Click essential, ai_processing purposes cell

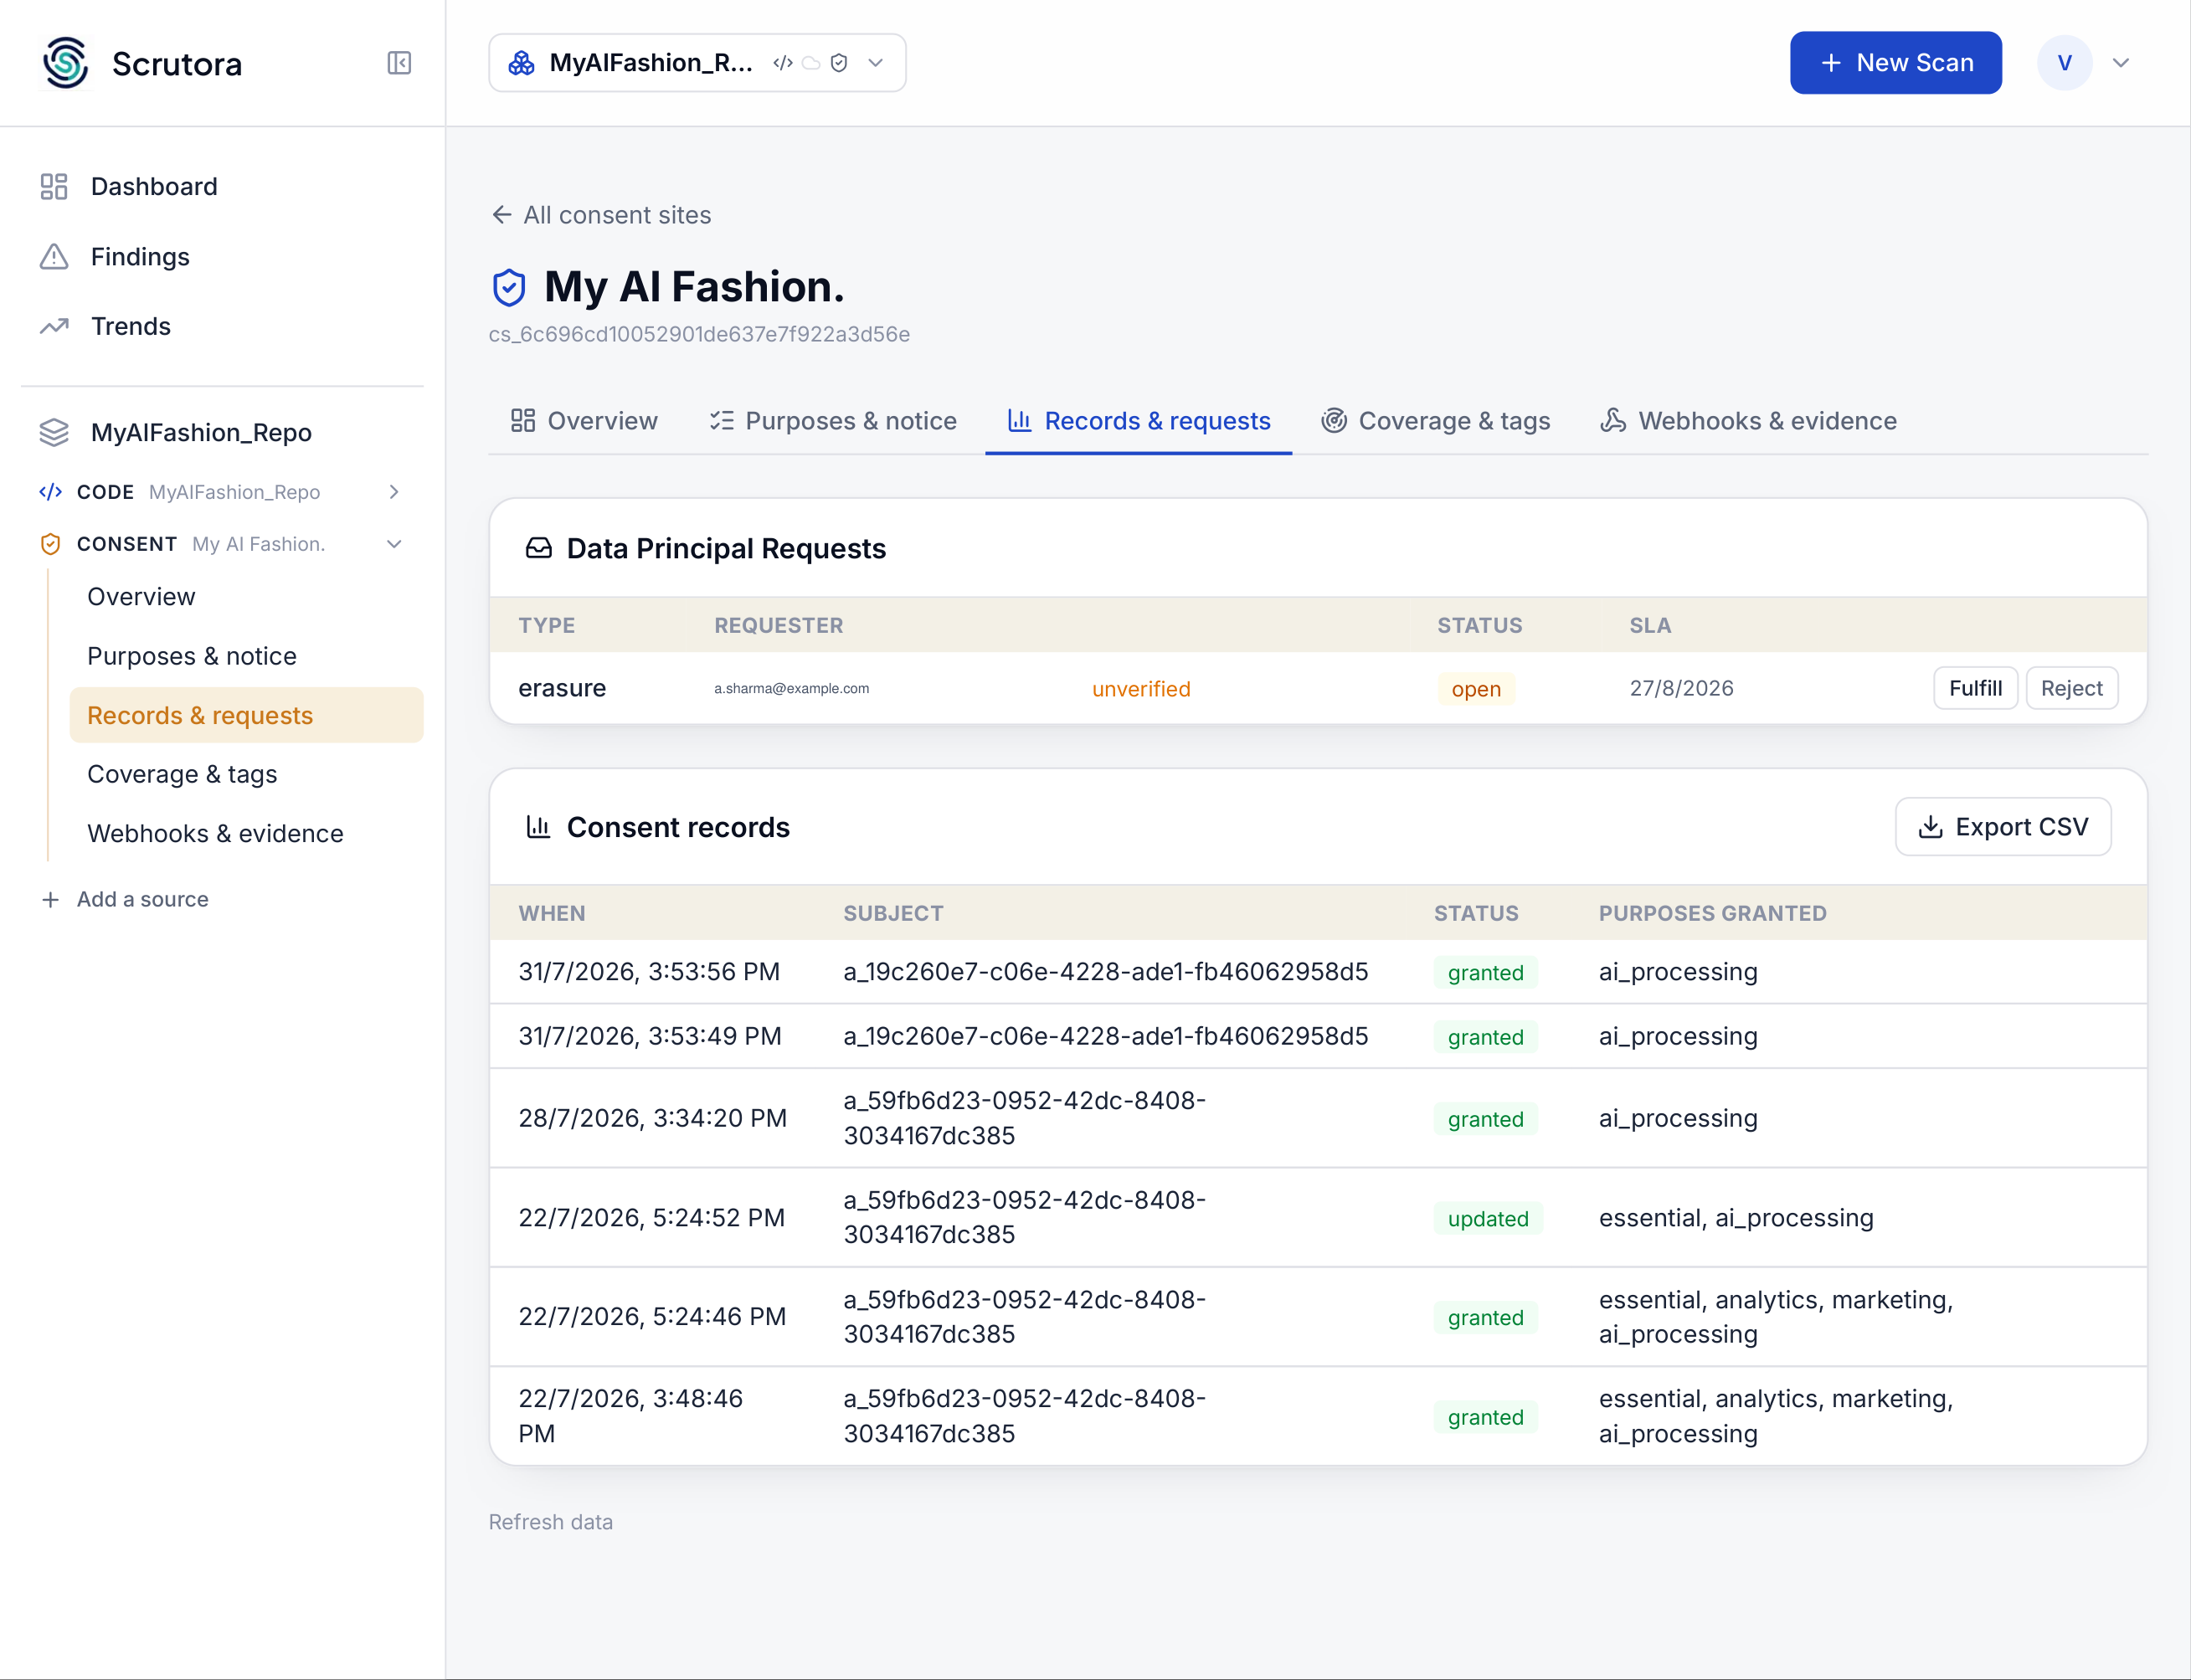[1736, 1218]
